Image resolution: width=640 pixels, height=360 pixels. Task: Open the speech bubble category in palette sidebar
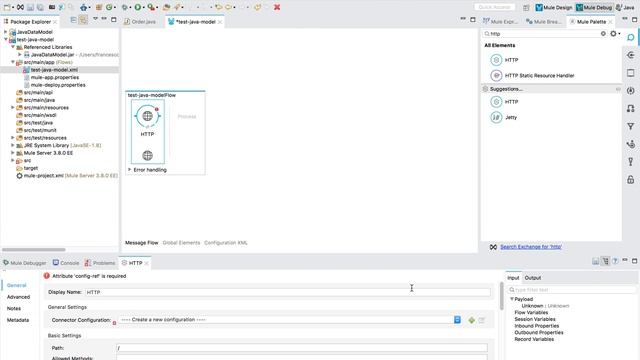point(631,38)
